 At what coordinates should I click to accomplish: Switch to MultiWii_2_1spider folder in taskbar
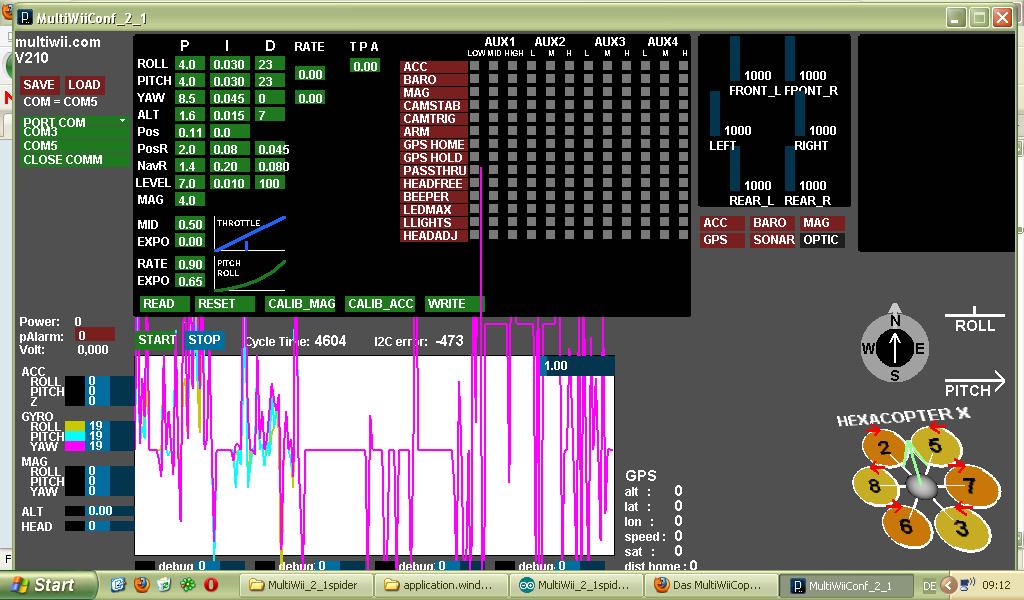(308, 585)
